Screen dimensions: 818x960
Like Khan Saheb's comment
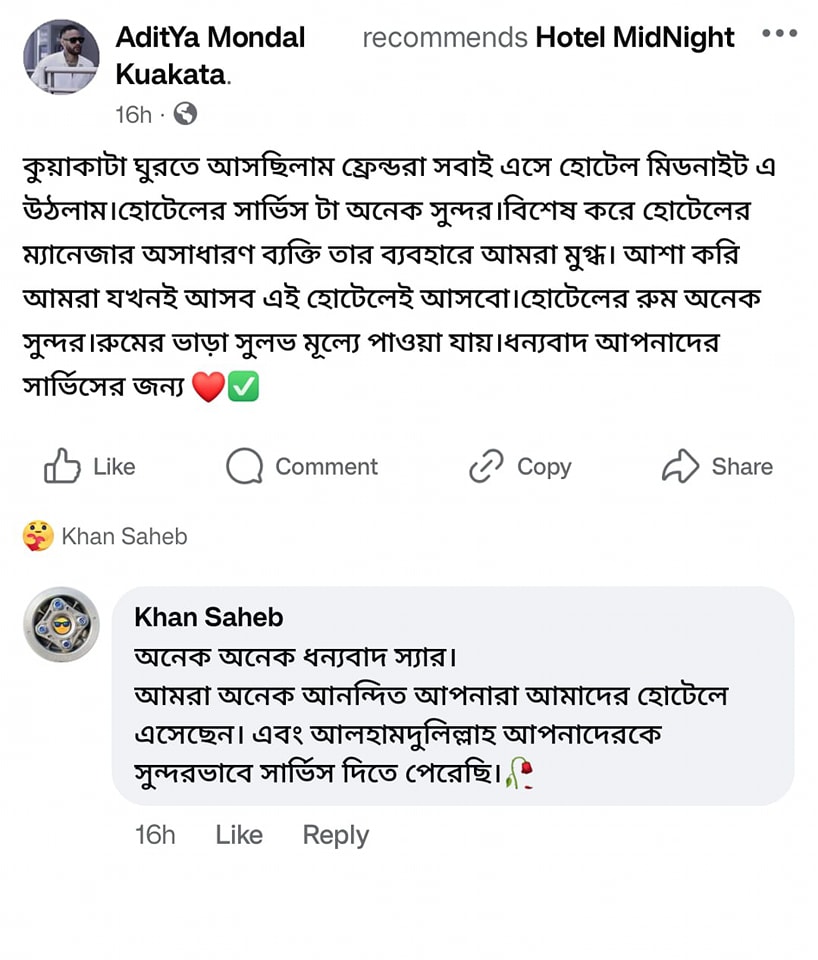[x=239, y=835]
